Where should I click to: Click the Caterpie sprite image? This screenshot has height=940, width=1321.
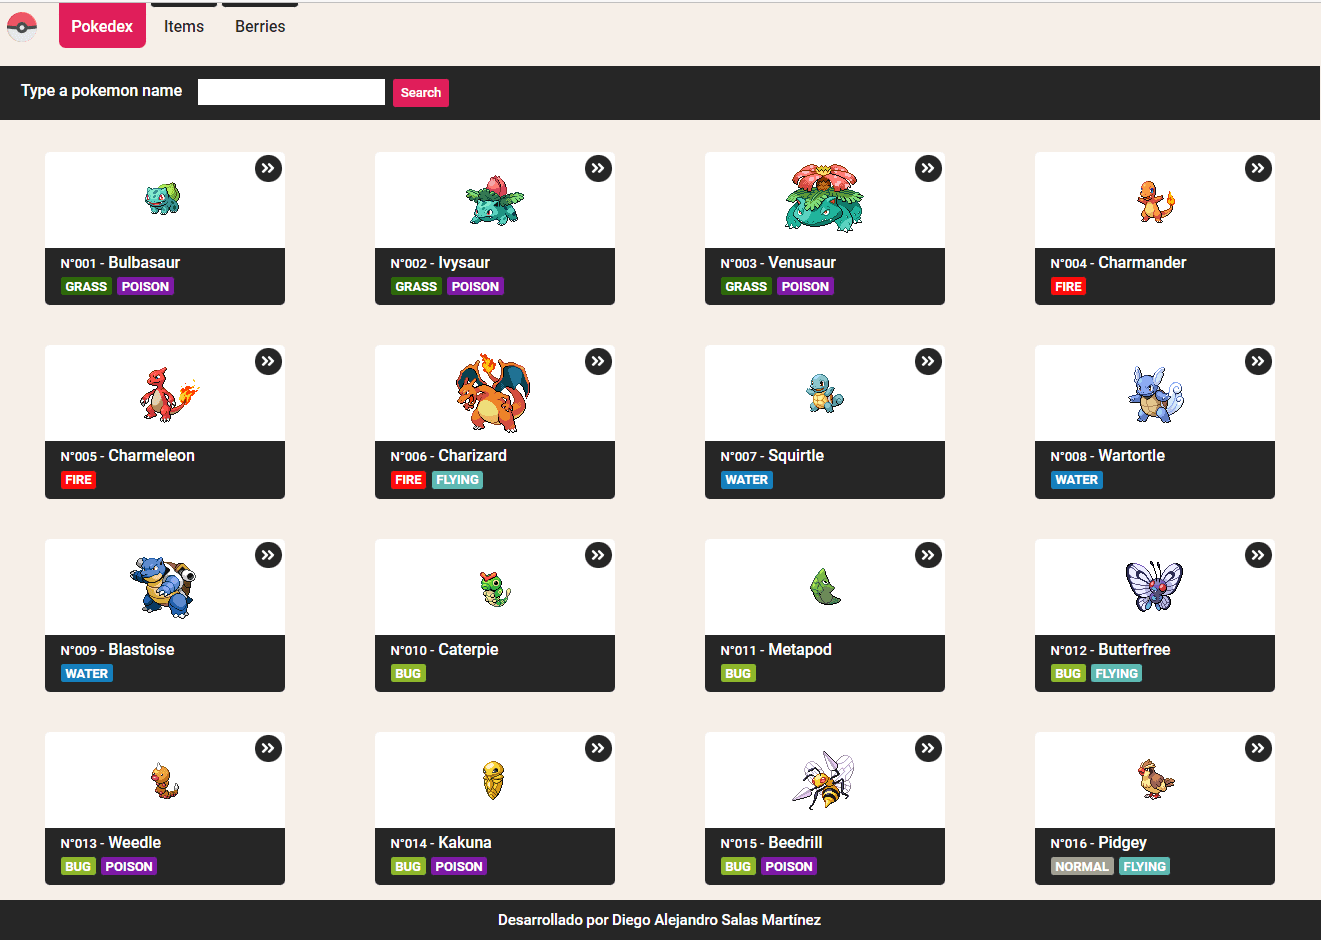coord(494,589)
